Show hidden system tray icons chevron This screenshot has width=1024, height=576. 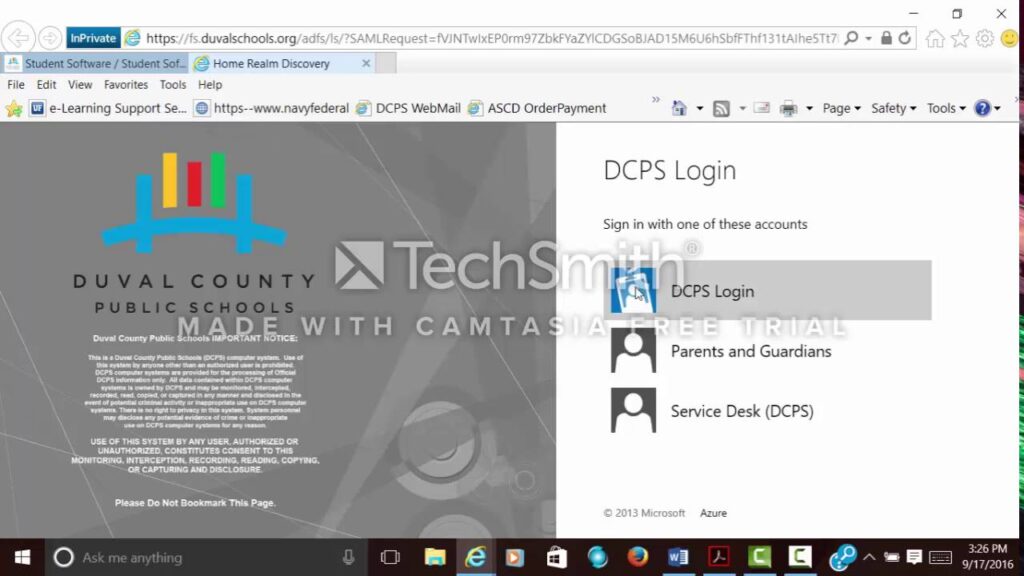point(869,557)
